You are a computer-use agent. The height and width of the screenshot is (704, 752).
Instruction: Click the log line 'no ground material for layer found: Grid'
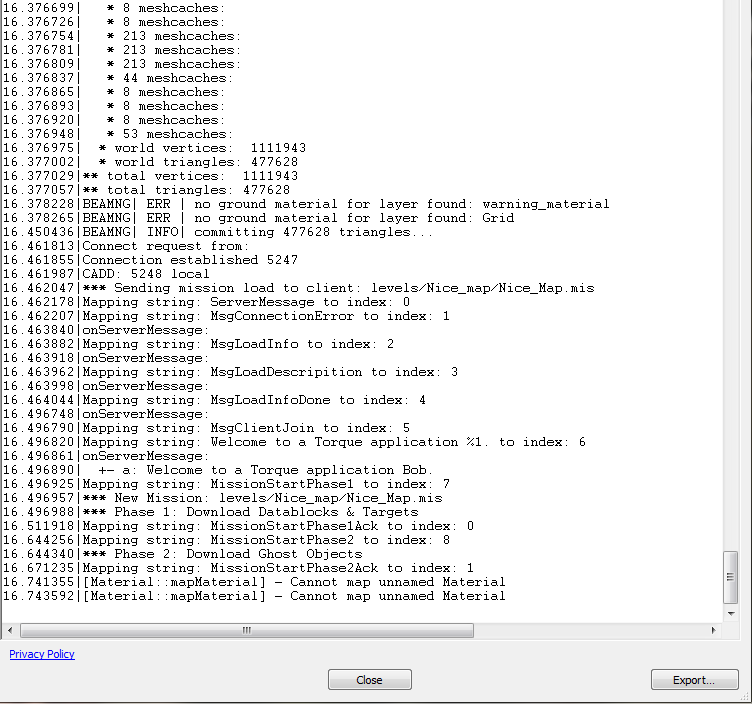[x=258, y=218]
